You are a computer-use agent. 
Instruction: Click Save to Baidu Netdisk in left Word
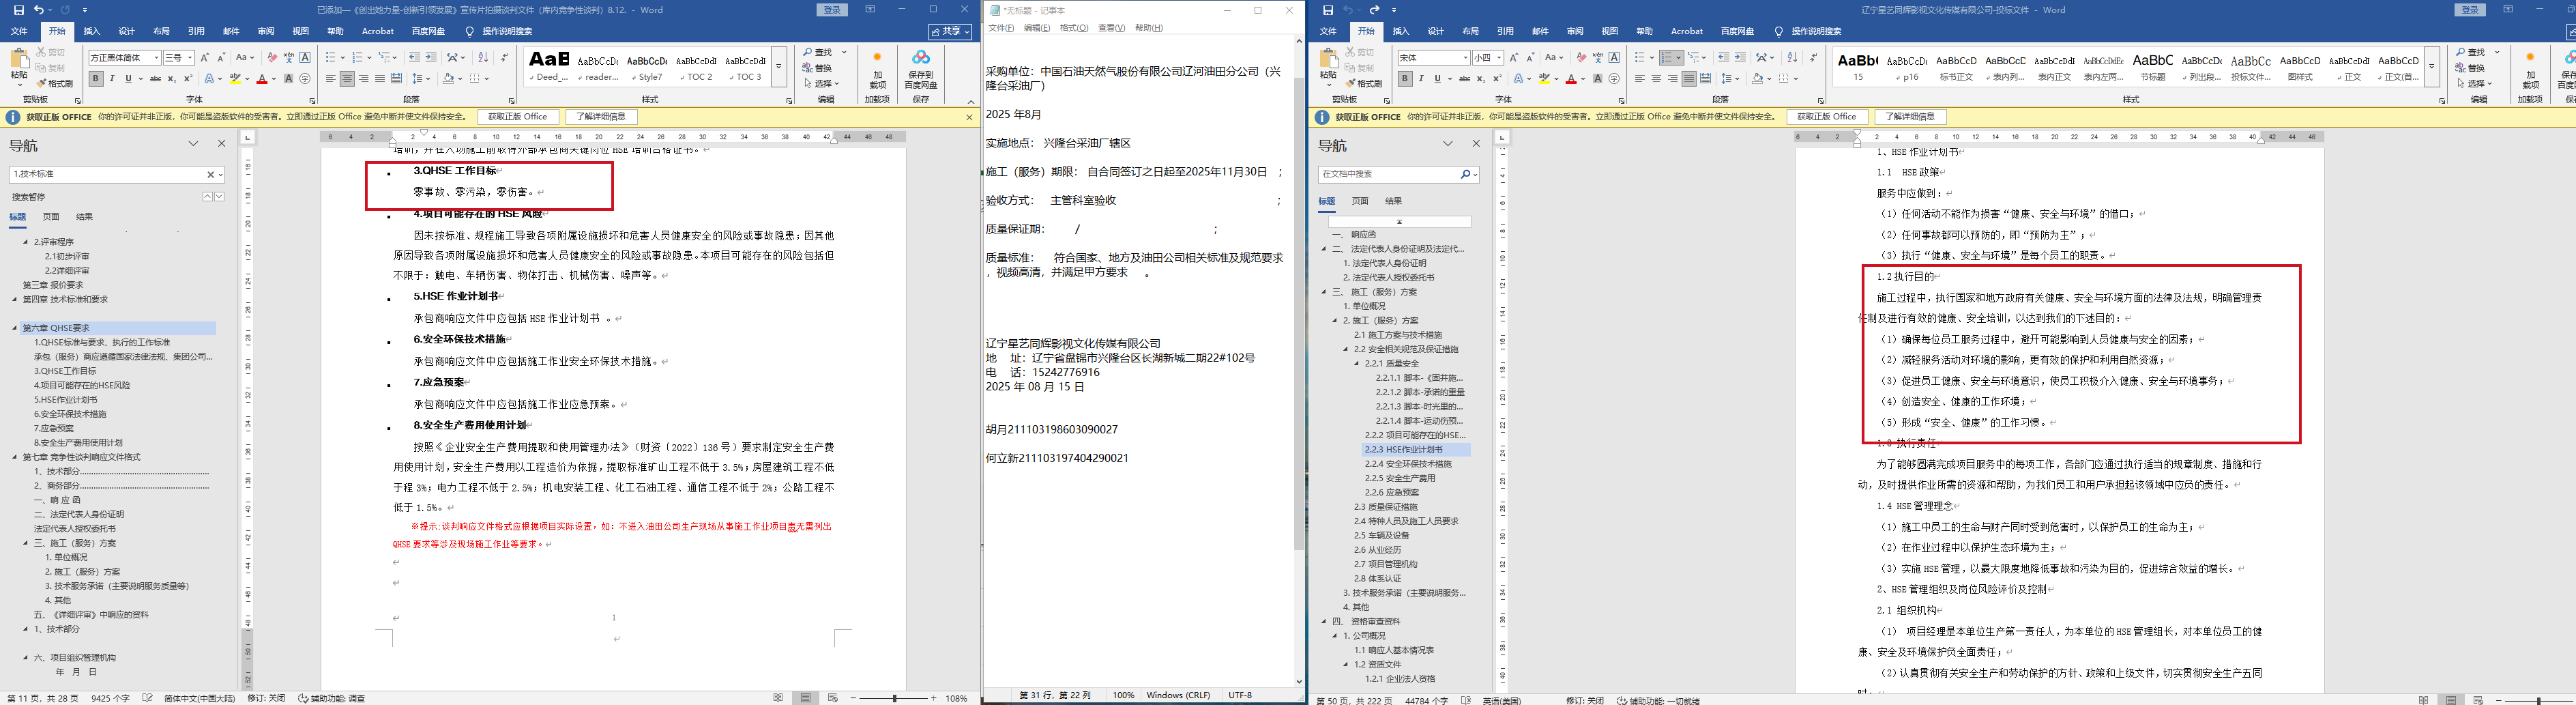921,69
